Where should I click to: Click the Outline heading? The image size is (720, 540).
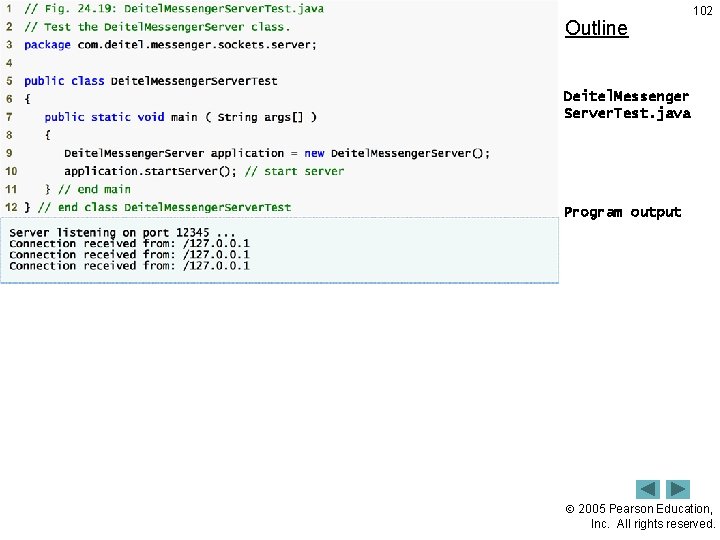pos(596,28)
